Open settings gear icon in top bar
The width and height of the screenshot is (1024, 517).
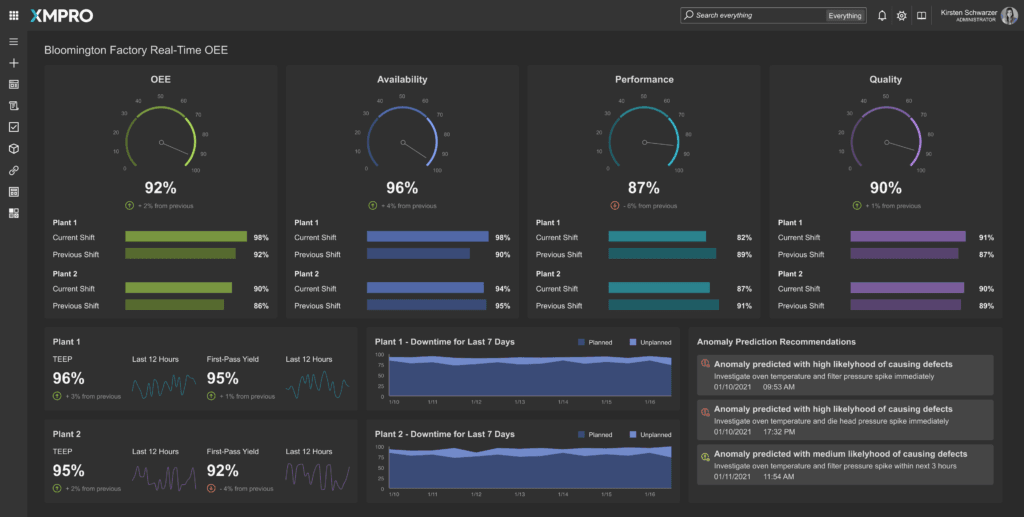tap(901, 16)
